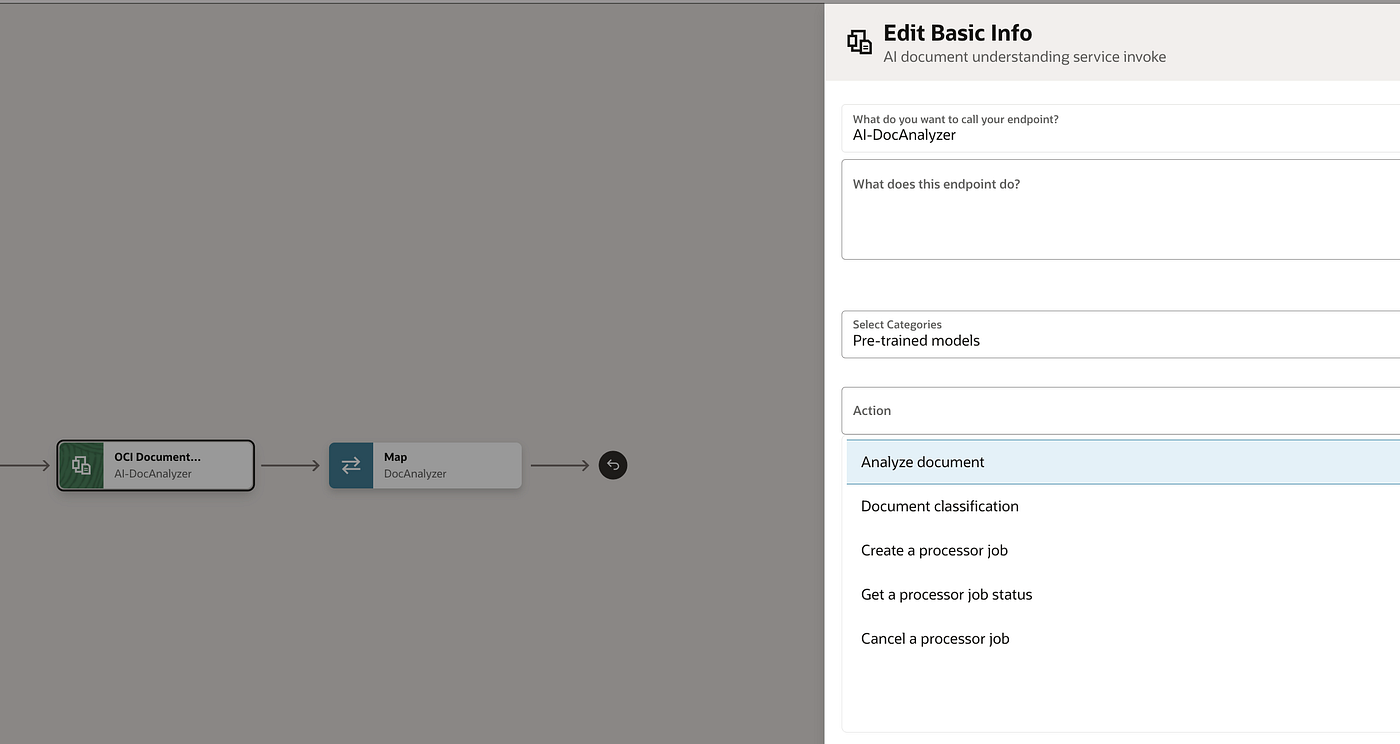Click the Edit Basic Info panel title
Viewport: 1400px width, 744px height.
coord(957,33)
